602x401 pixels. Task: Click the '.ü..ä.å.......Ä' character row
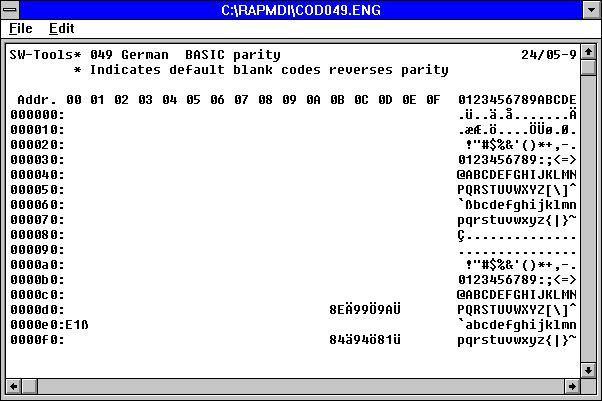(x=517, y=114)
